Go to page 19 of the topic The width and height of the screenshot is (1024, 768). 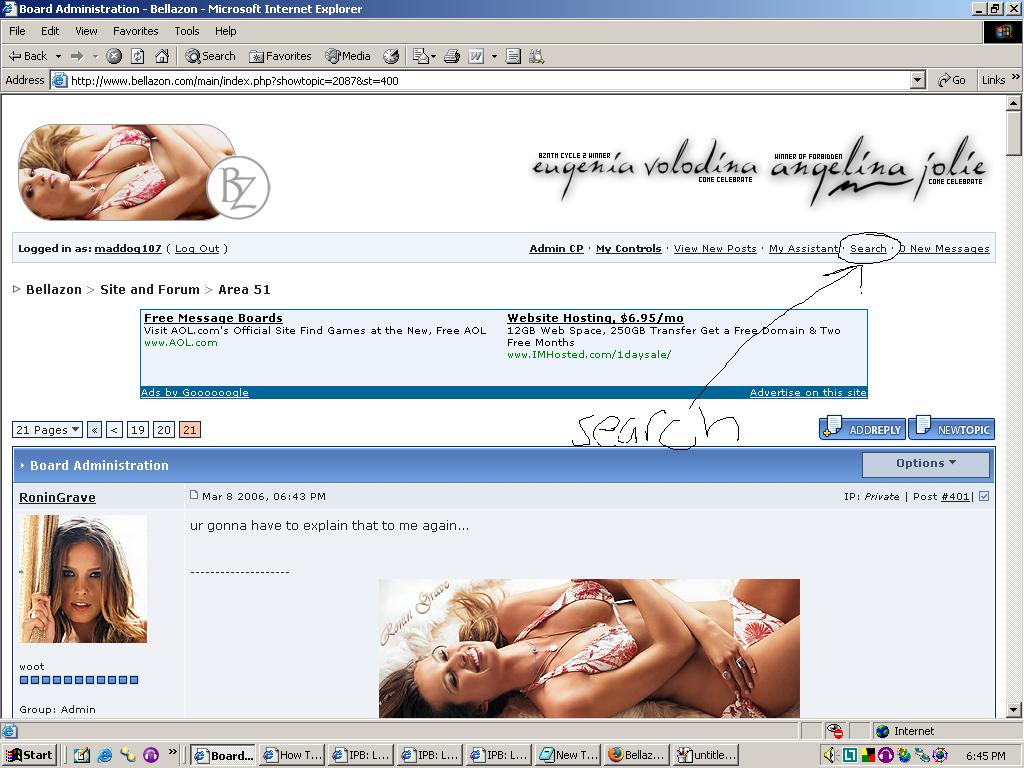(138, 430)
